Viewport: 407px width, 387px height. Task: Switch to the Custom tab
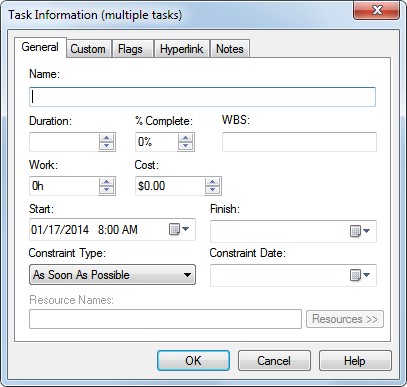tap(88, 49)
